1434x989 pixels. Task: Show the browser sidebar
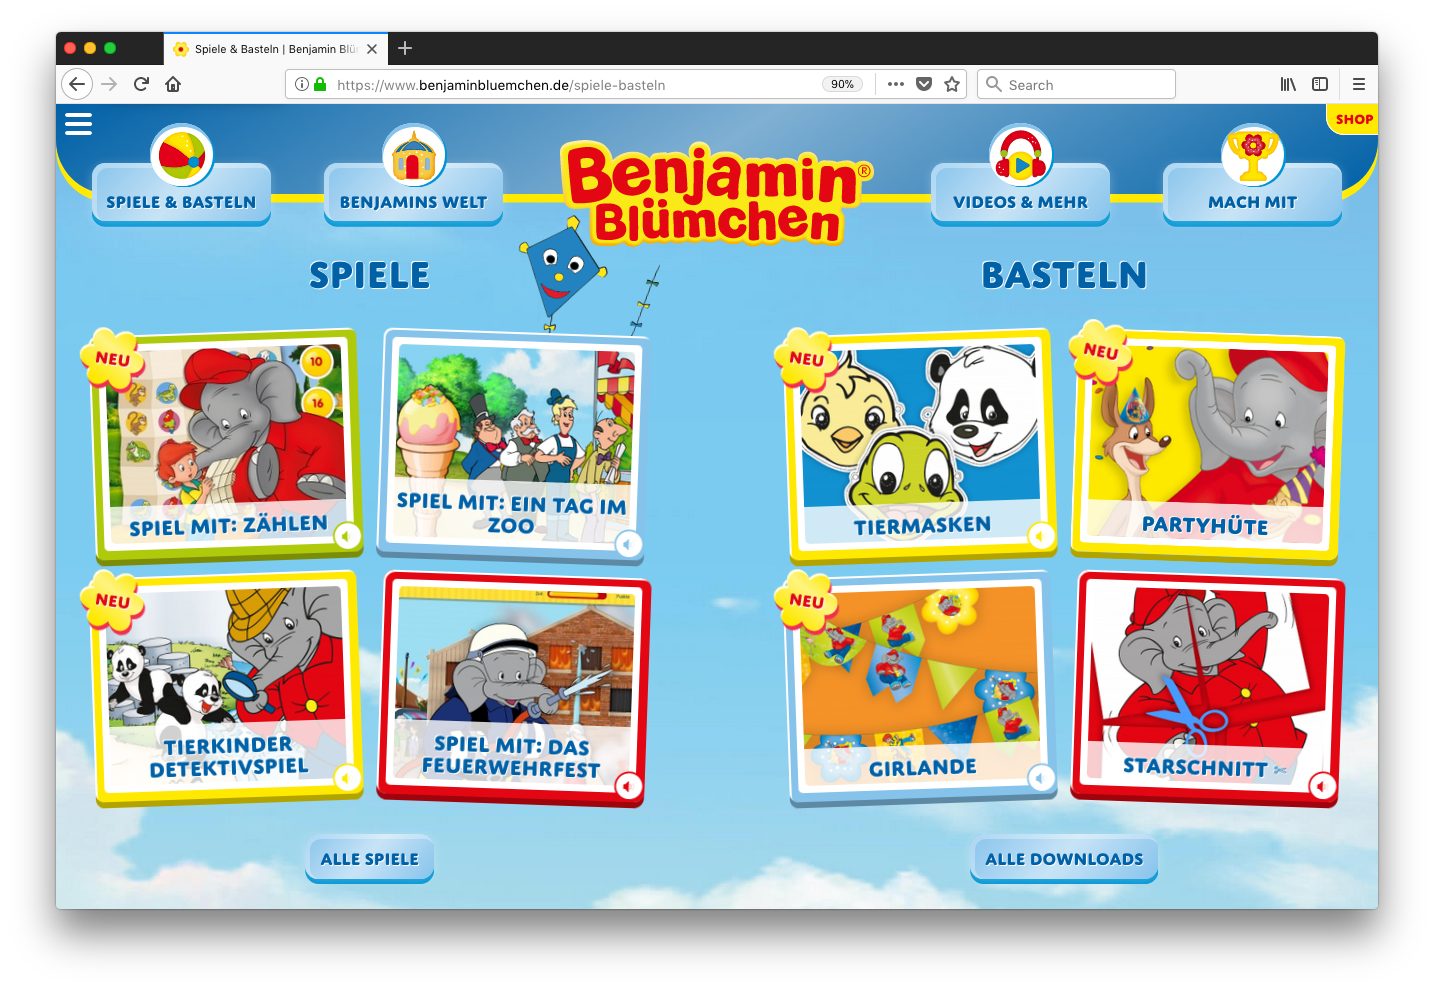(x=1320, y=84)
